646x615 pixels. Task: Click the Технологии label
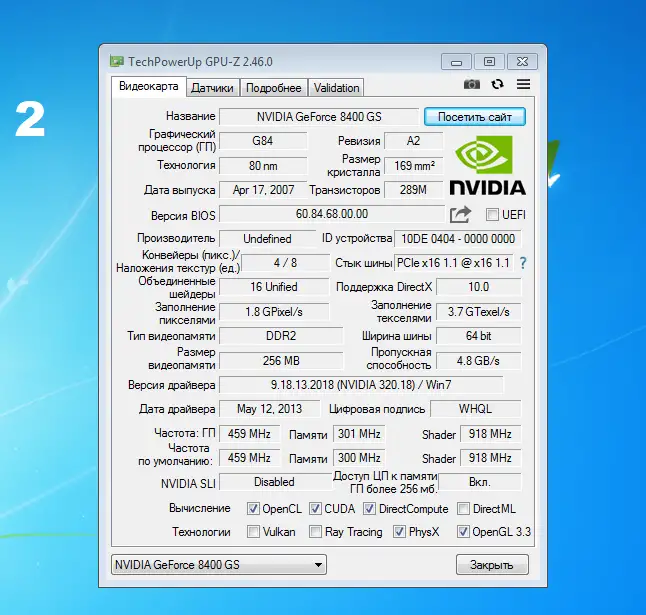pyautogui.click(x=201, y=532)
